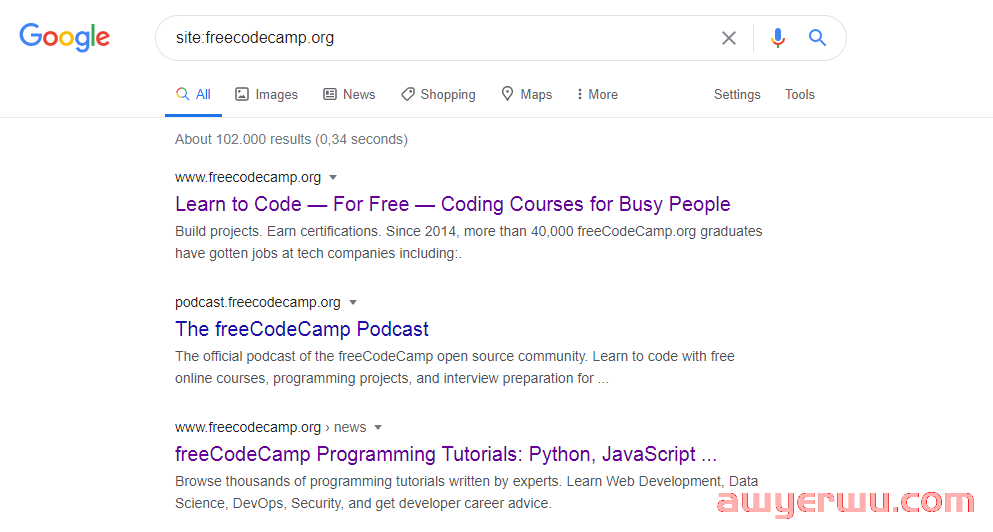Open 'Learn to Code — For Free' result
The height and width of the screenshot is (532, 993).
coord(453,204)
